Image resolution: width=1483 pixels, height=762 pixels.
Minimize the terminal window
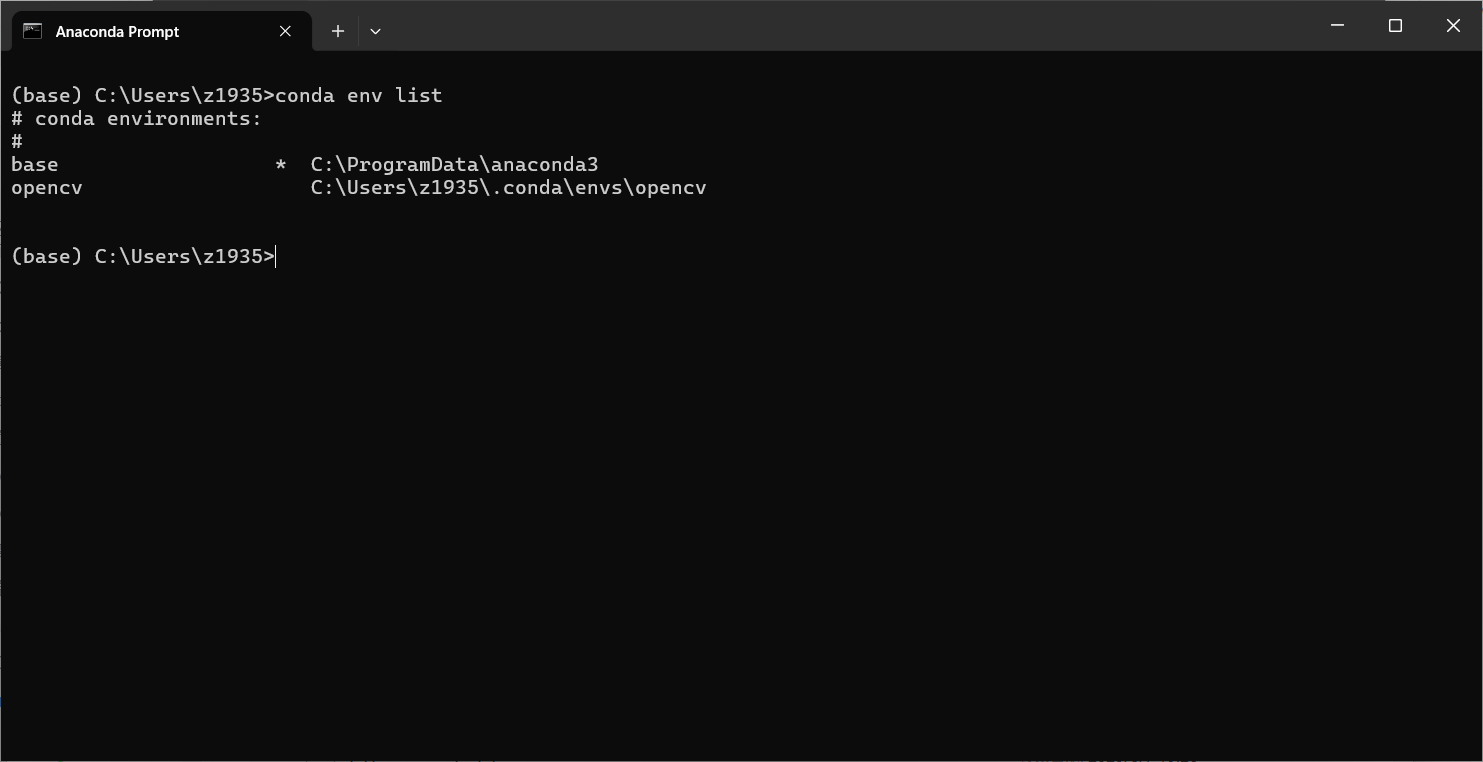[1337, 25]
